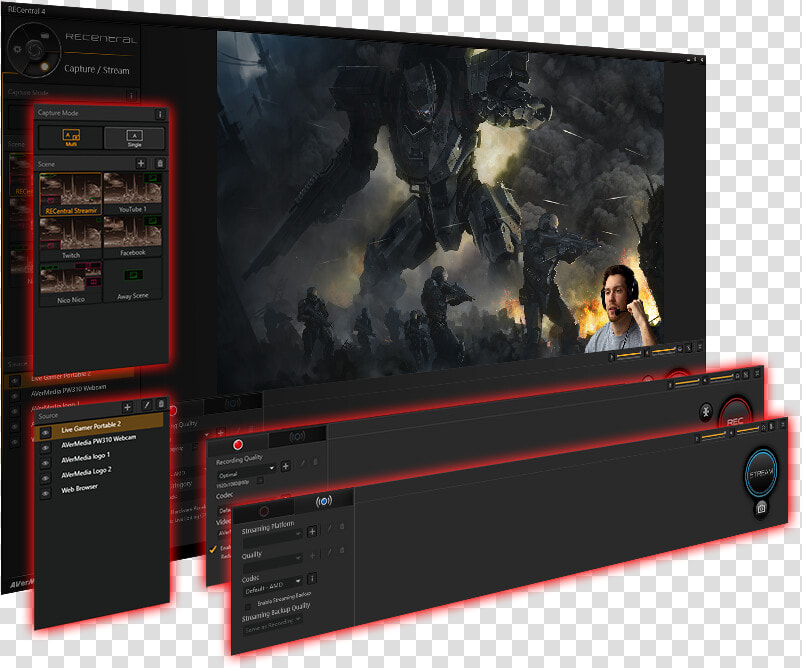802x668 pixels.
Task: Open settings gear in top-left mode wheel
Action: click(x=17, y=49)
